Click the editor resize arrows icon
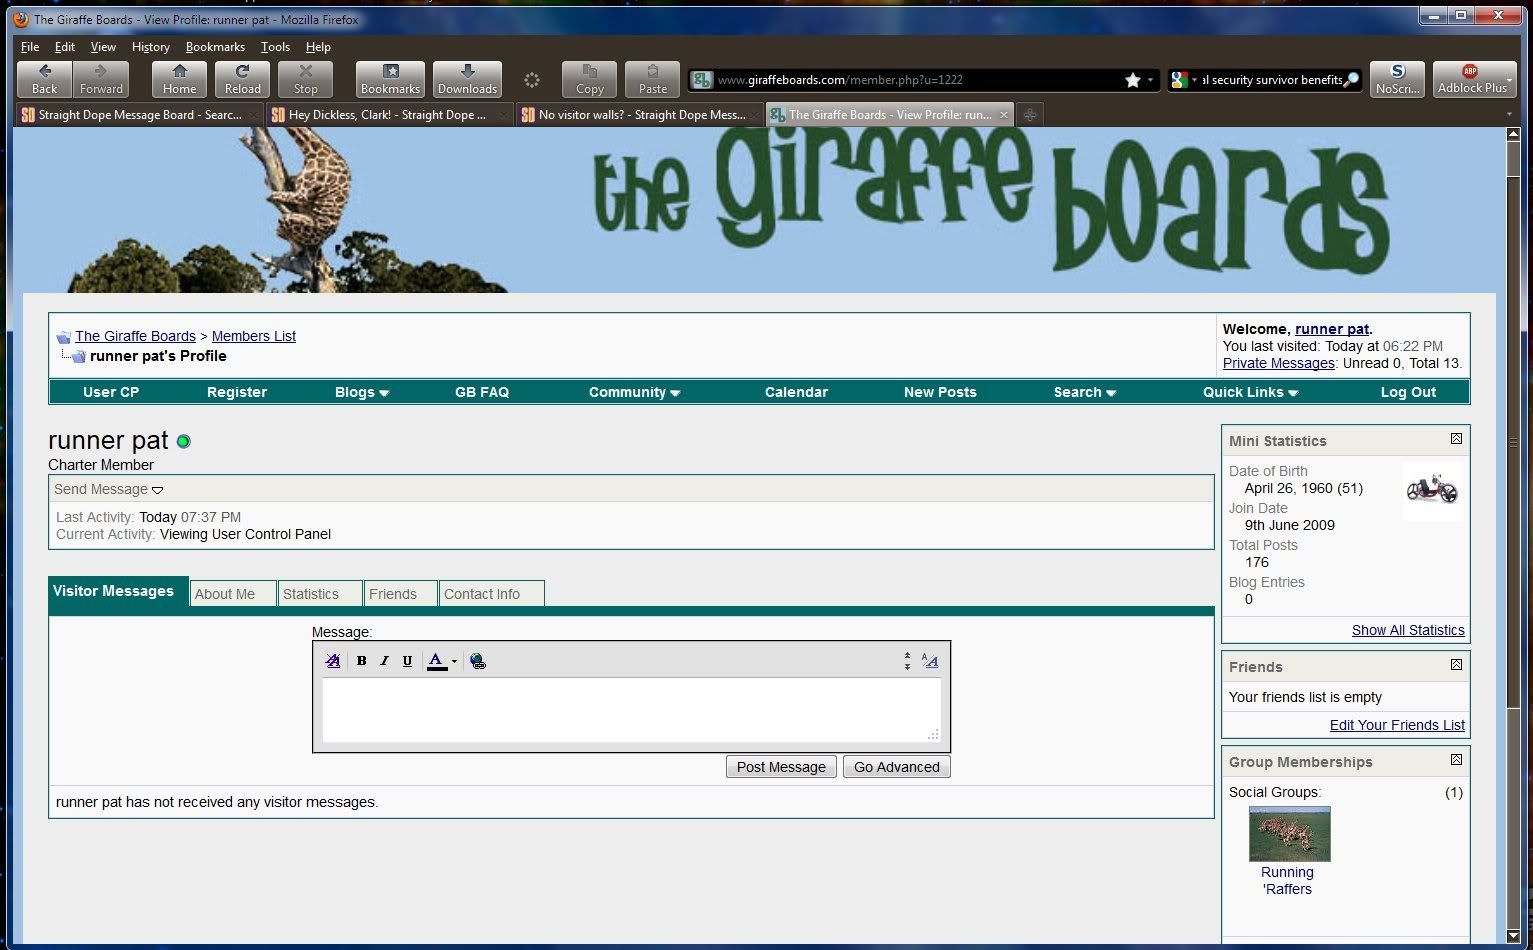This screenshot has width=1533, height=950. point(907,661)
